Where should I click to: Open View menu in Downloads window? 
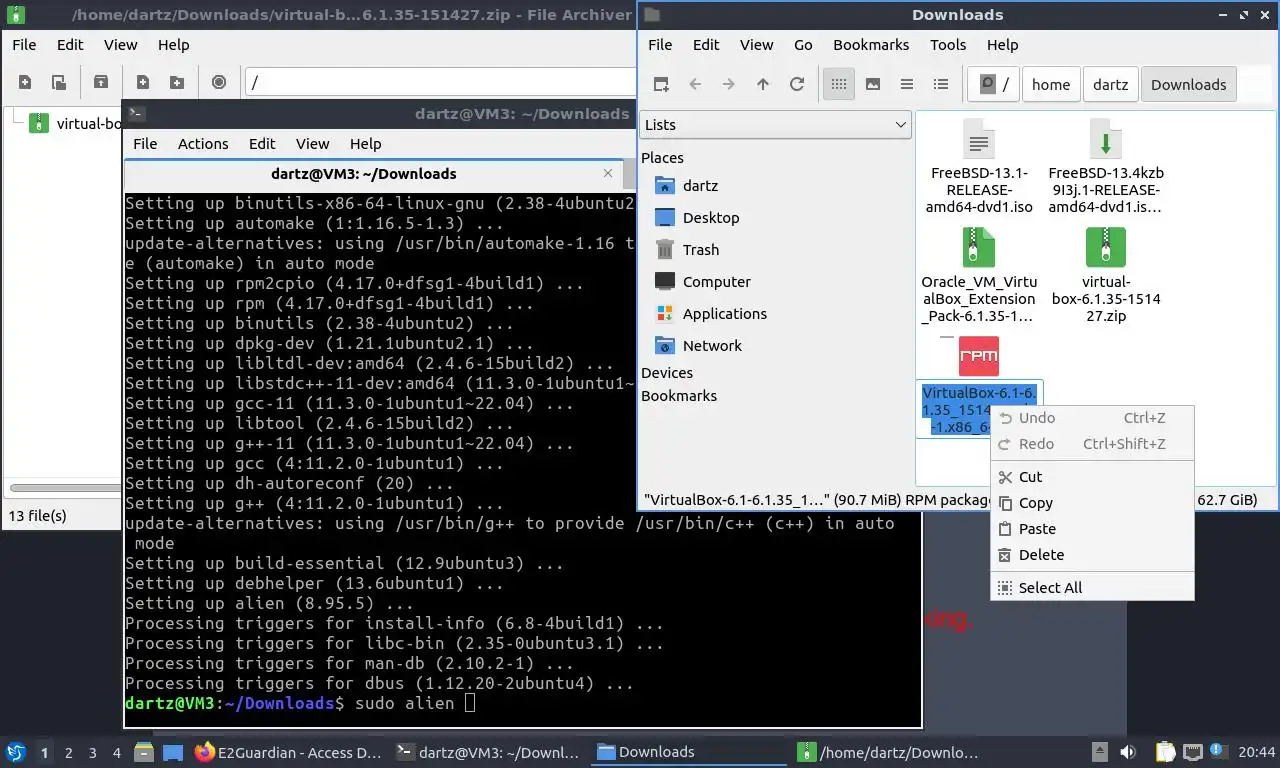pos(756,45)
